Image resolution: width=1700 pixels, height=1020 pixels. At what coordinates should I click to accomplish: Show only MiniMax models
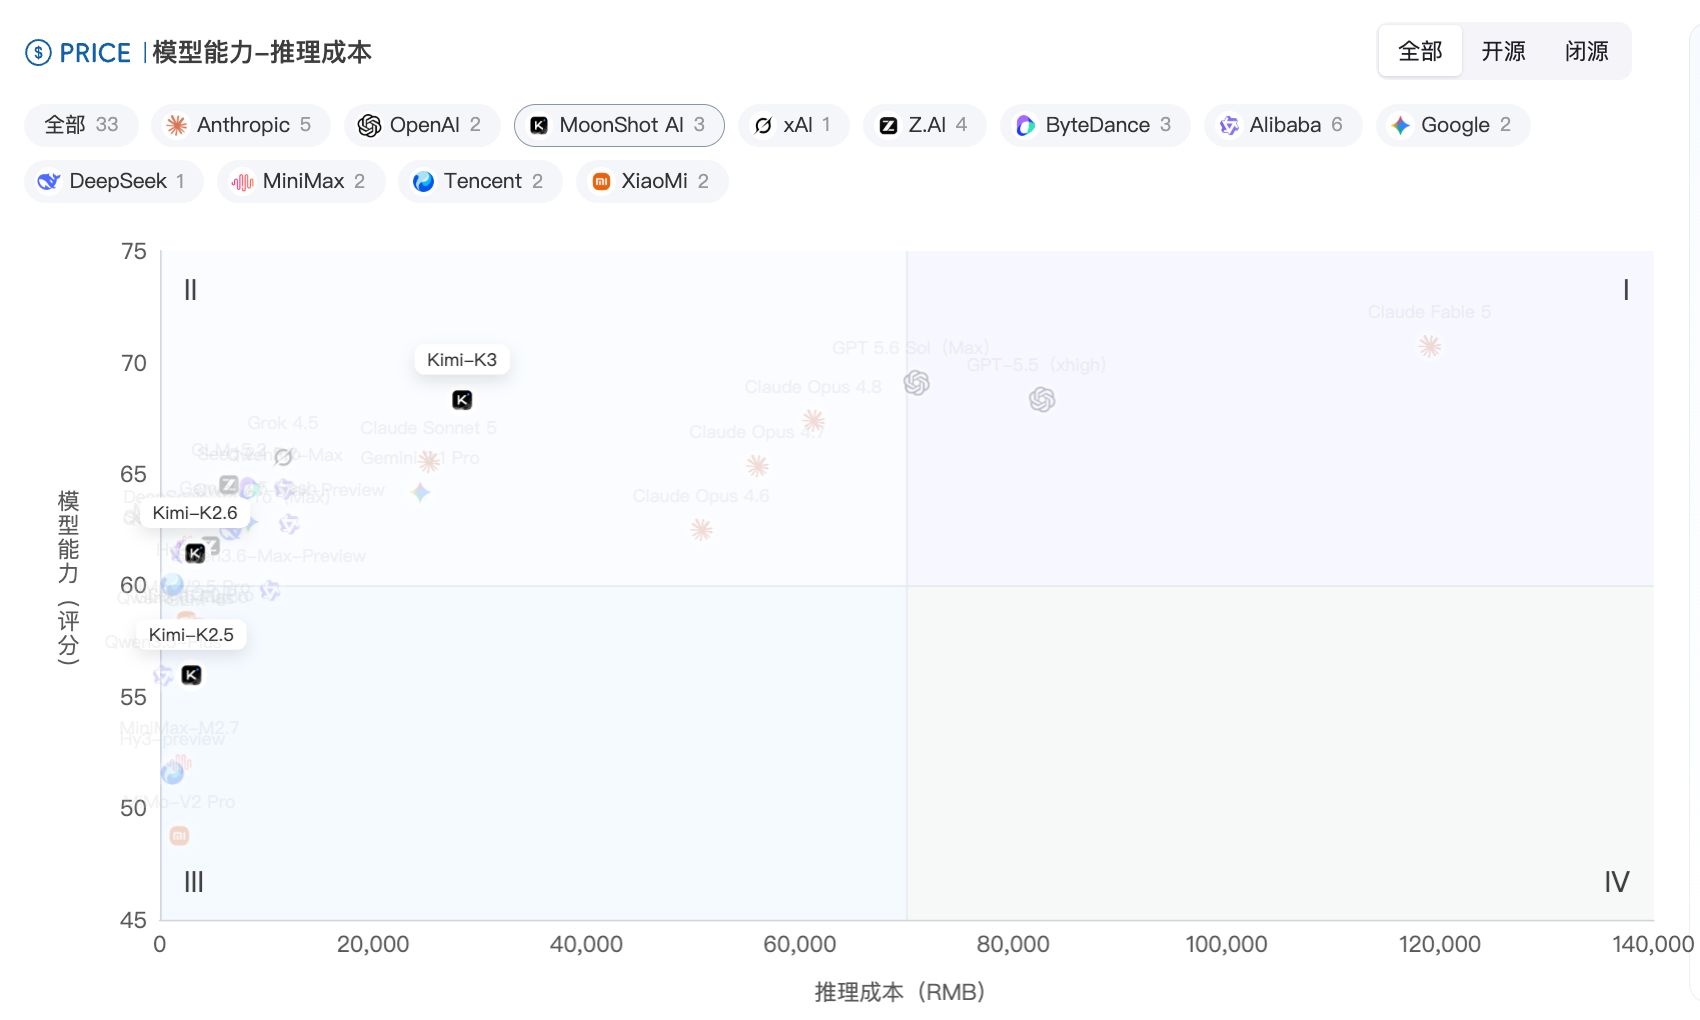point(301,181)
